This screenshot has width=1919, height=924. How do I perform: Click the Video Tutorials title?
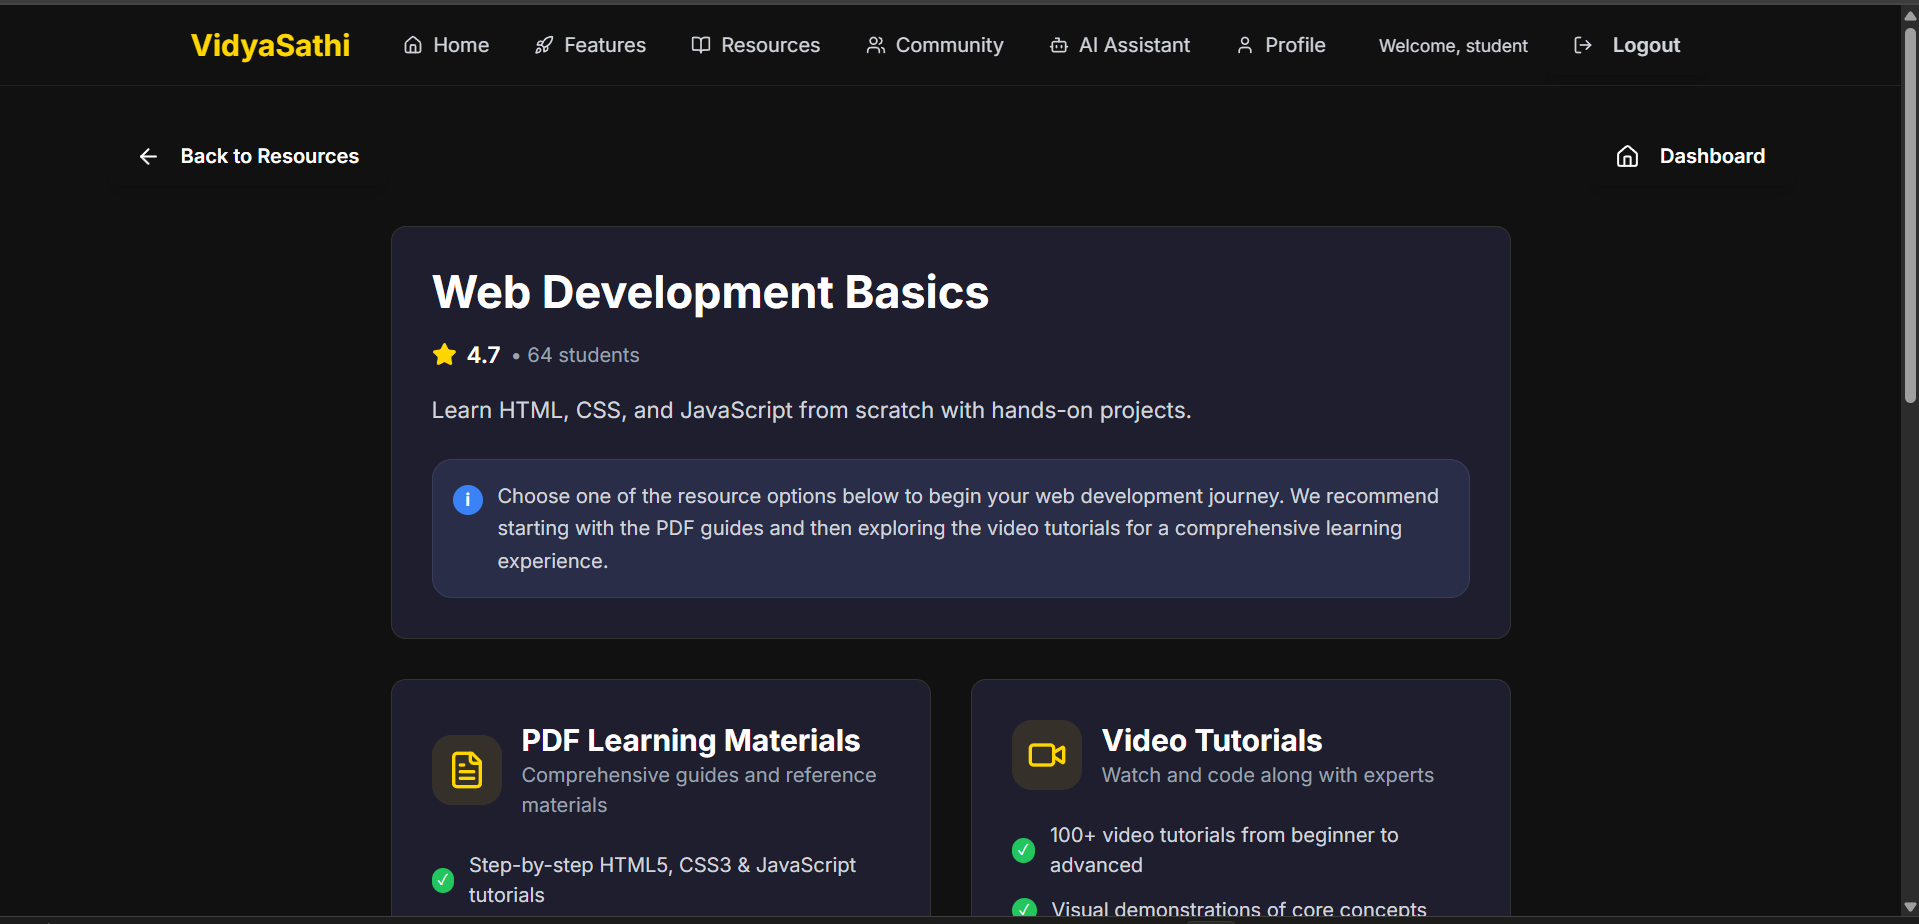(x=1212, y=740)
